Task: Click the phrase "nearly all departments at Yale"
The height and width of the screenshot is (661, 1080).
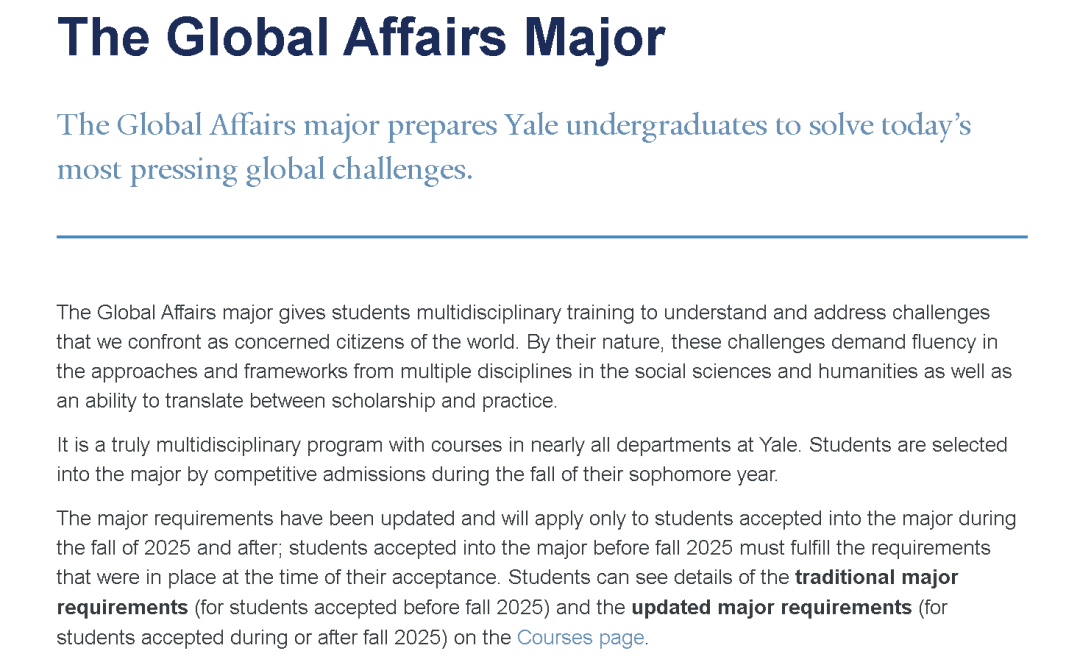Action: pos(597,444)
